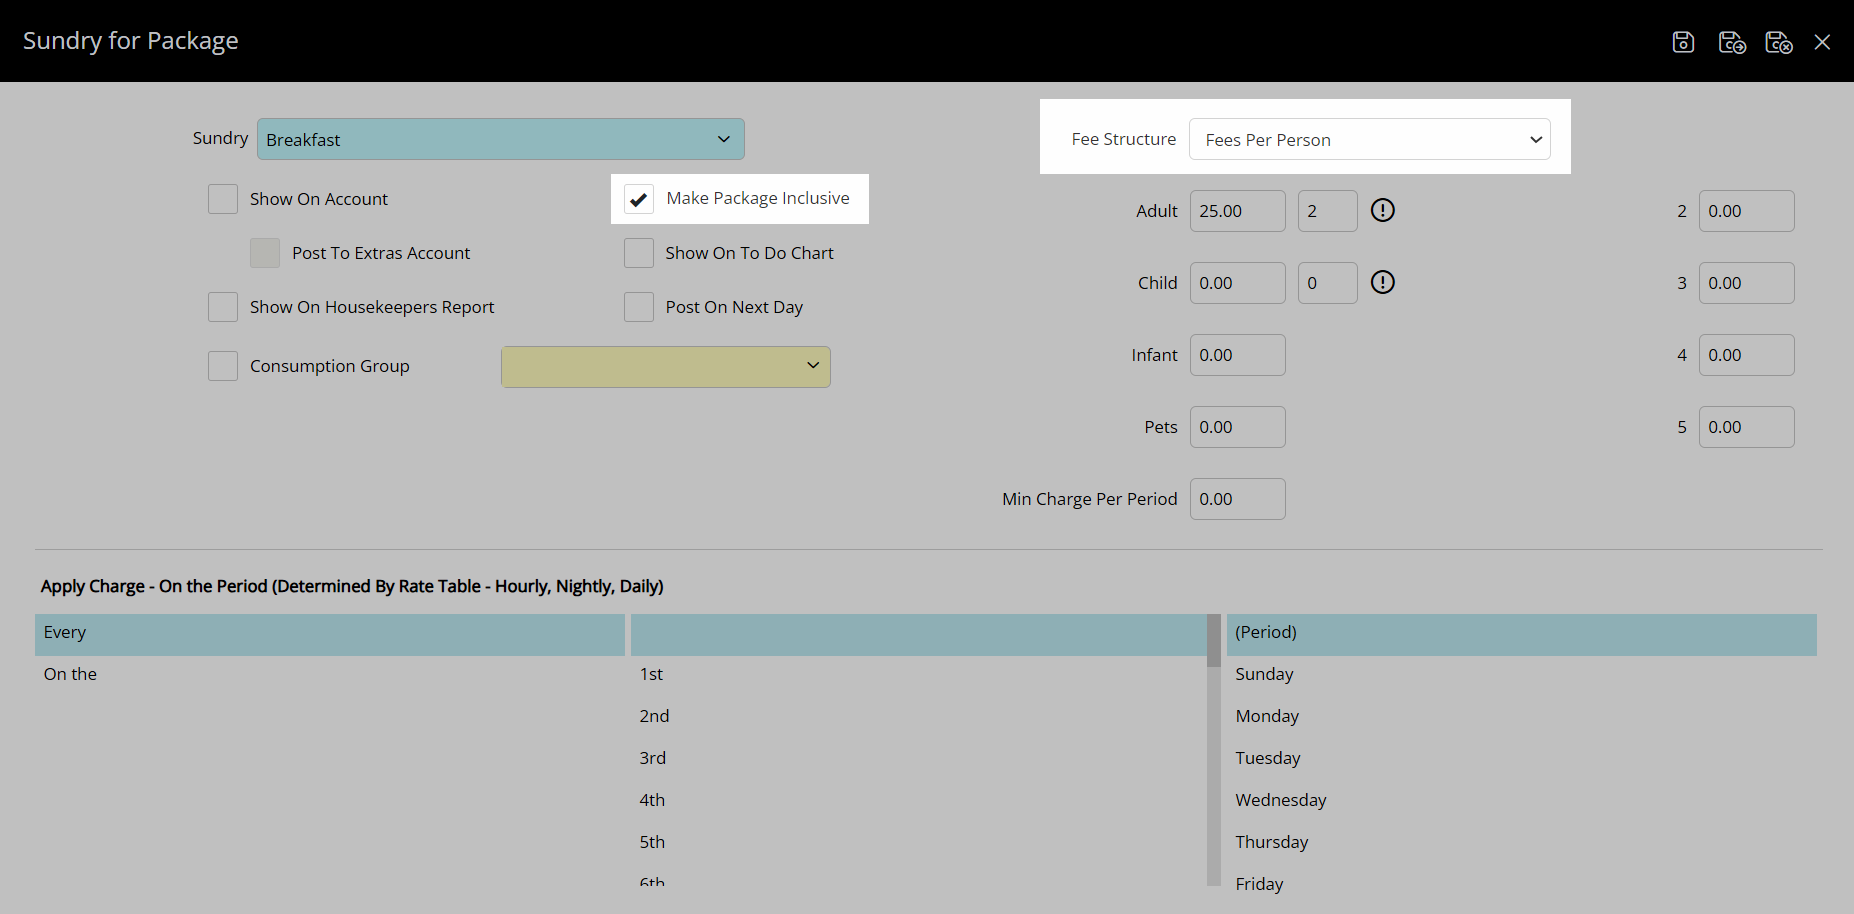1854x914 pixels.
Task: Open the Consumption Group dropdown list
Action: coord(665,367)
